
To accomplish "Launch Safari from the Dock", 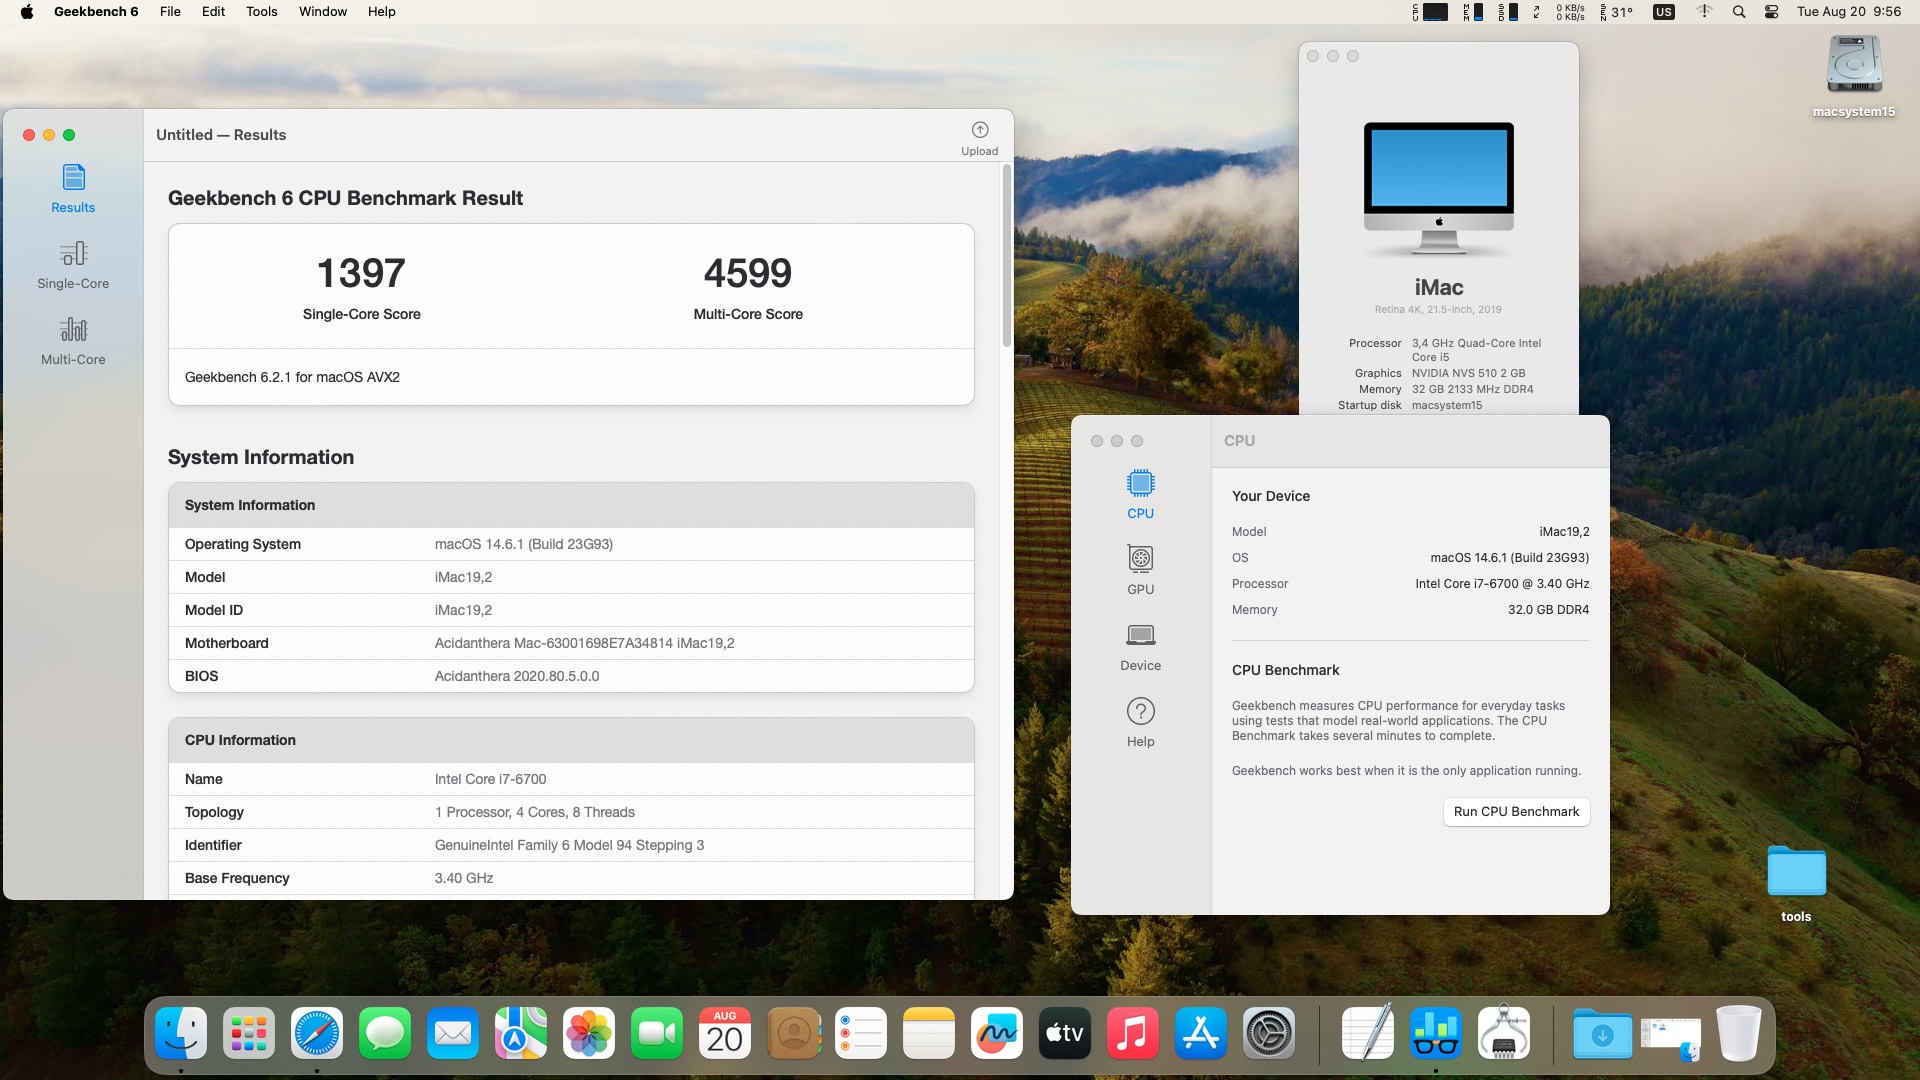I will coord(317,1033).
